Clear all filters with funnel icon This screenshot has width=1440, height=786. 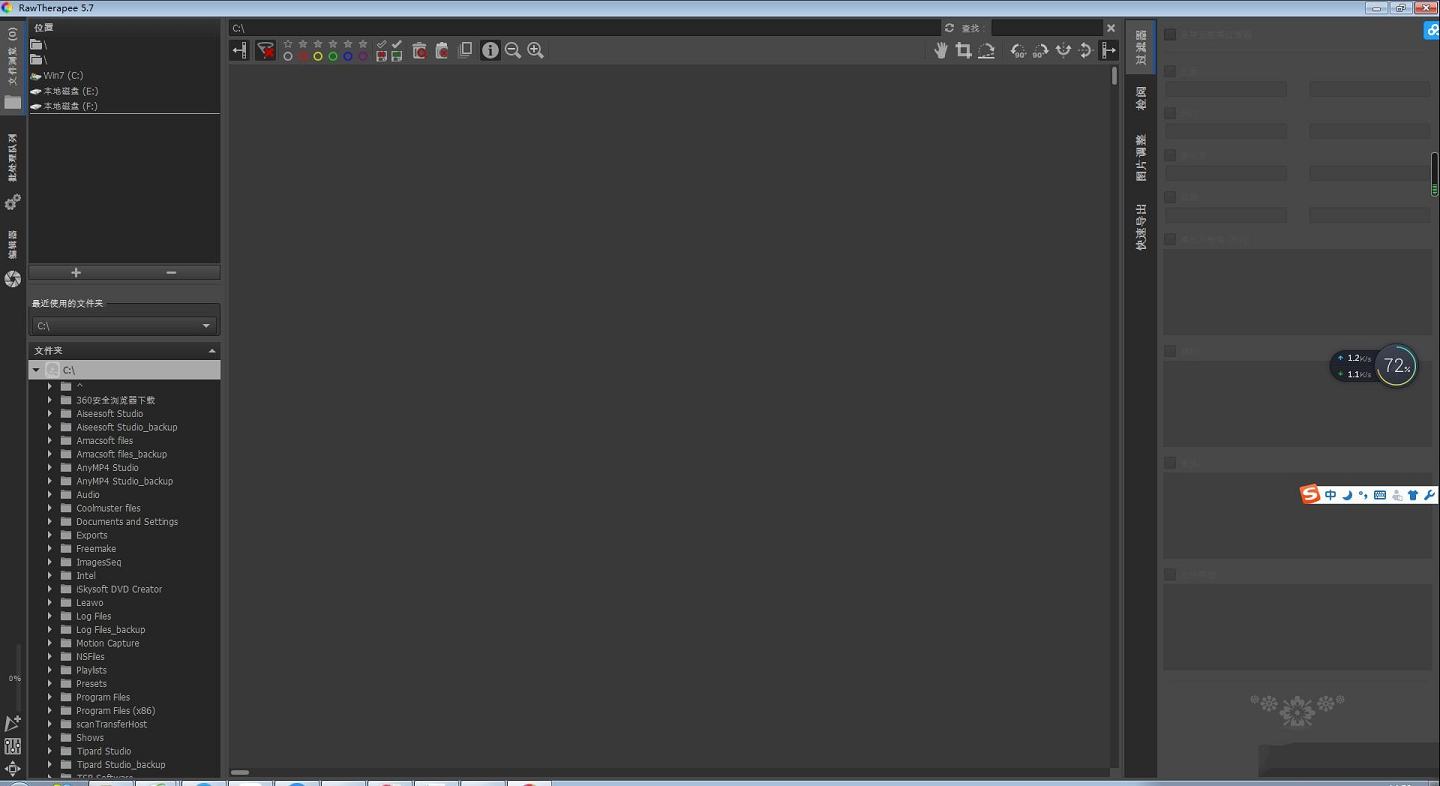(x=265, y=50)
